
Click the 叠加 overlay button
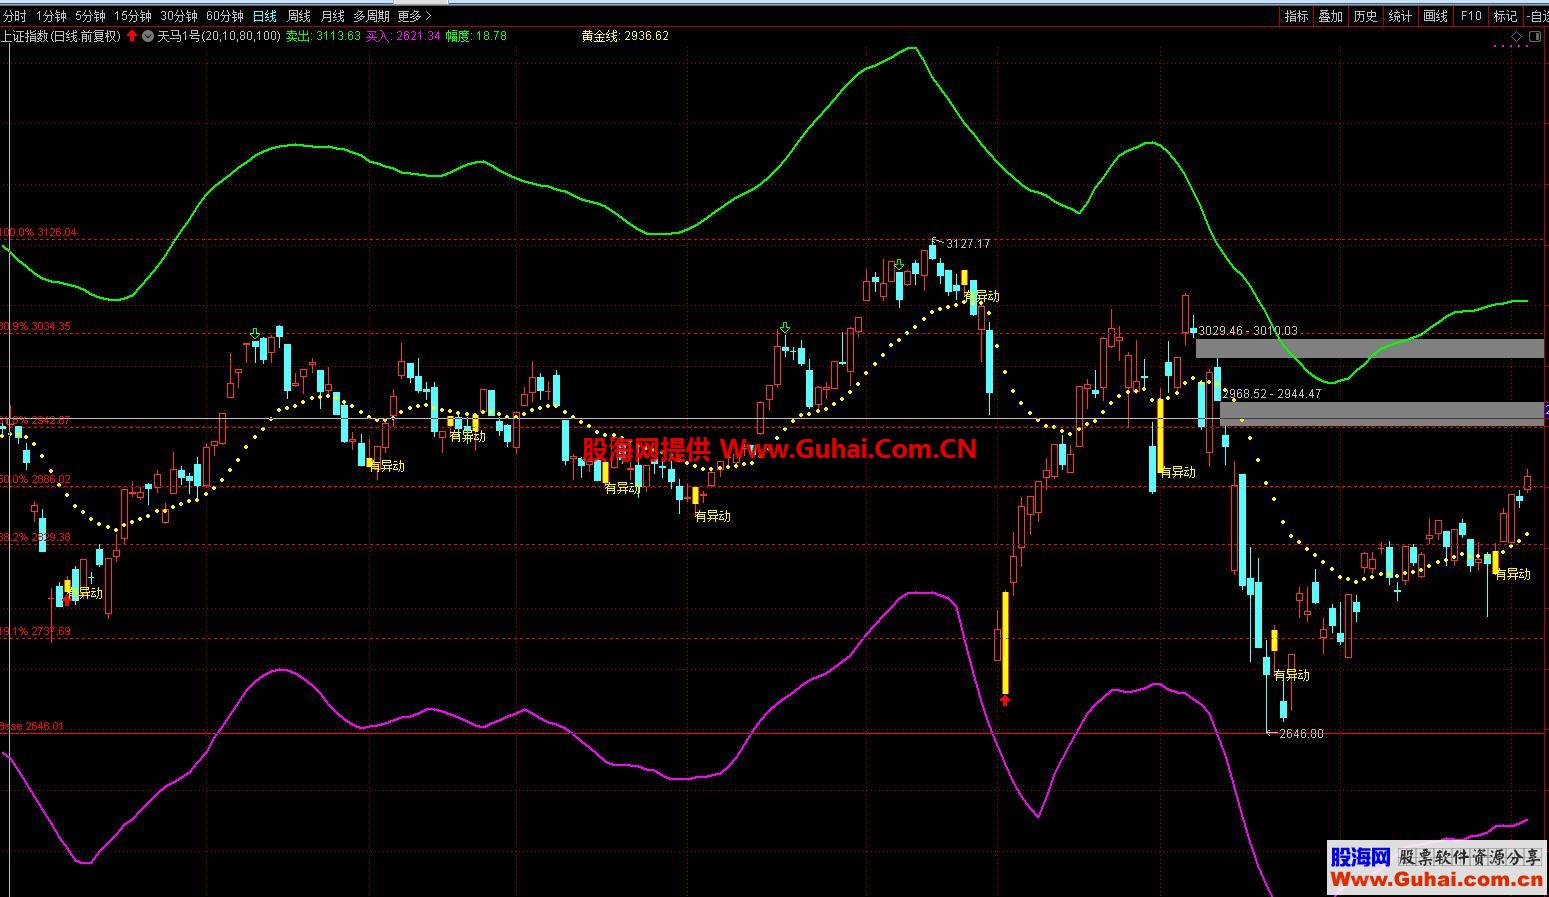(x=1330, y=16)
